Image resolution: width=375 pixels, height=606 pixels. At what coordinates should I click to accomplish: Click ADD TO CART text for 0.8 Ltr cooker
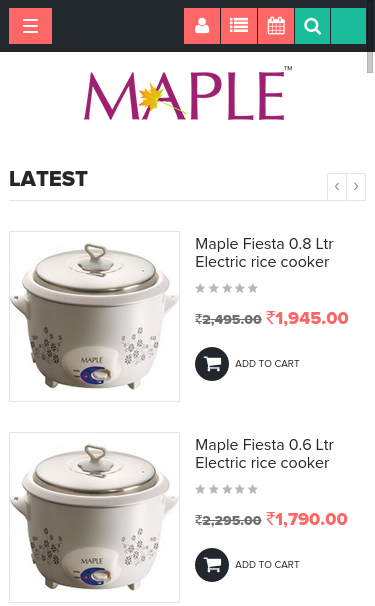pyautogui.click(x=267, y=364)
